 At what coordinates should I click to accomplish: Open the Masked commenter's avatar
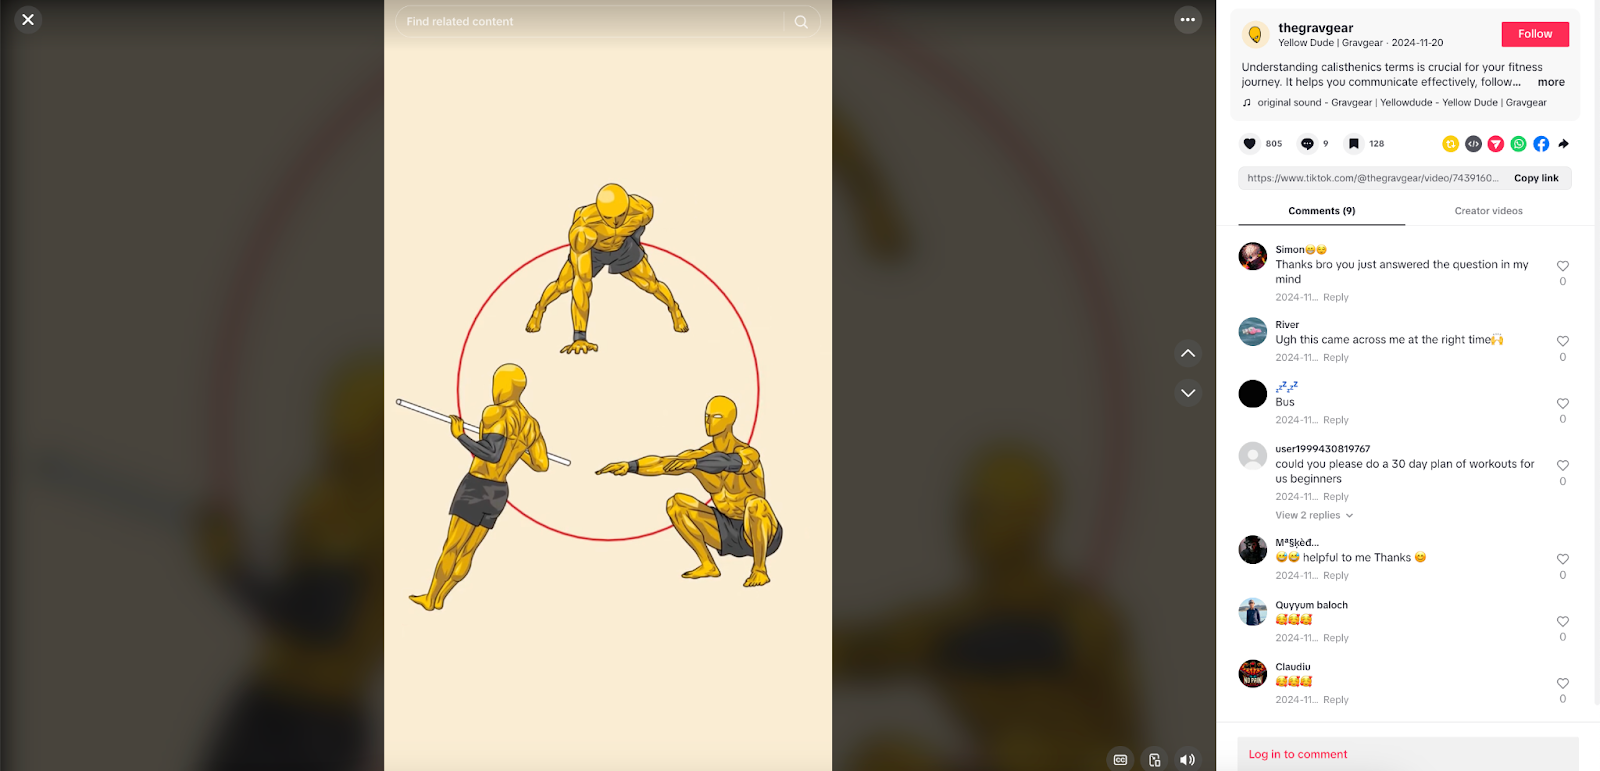1253,550
